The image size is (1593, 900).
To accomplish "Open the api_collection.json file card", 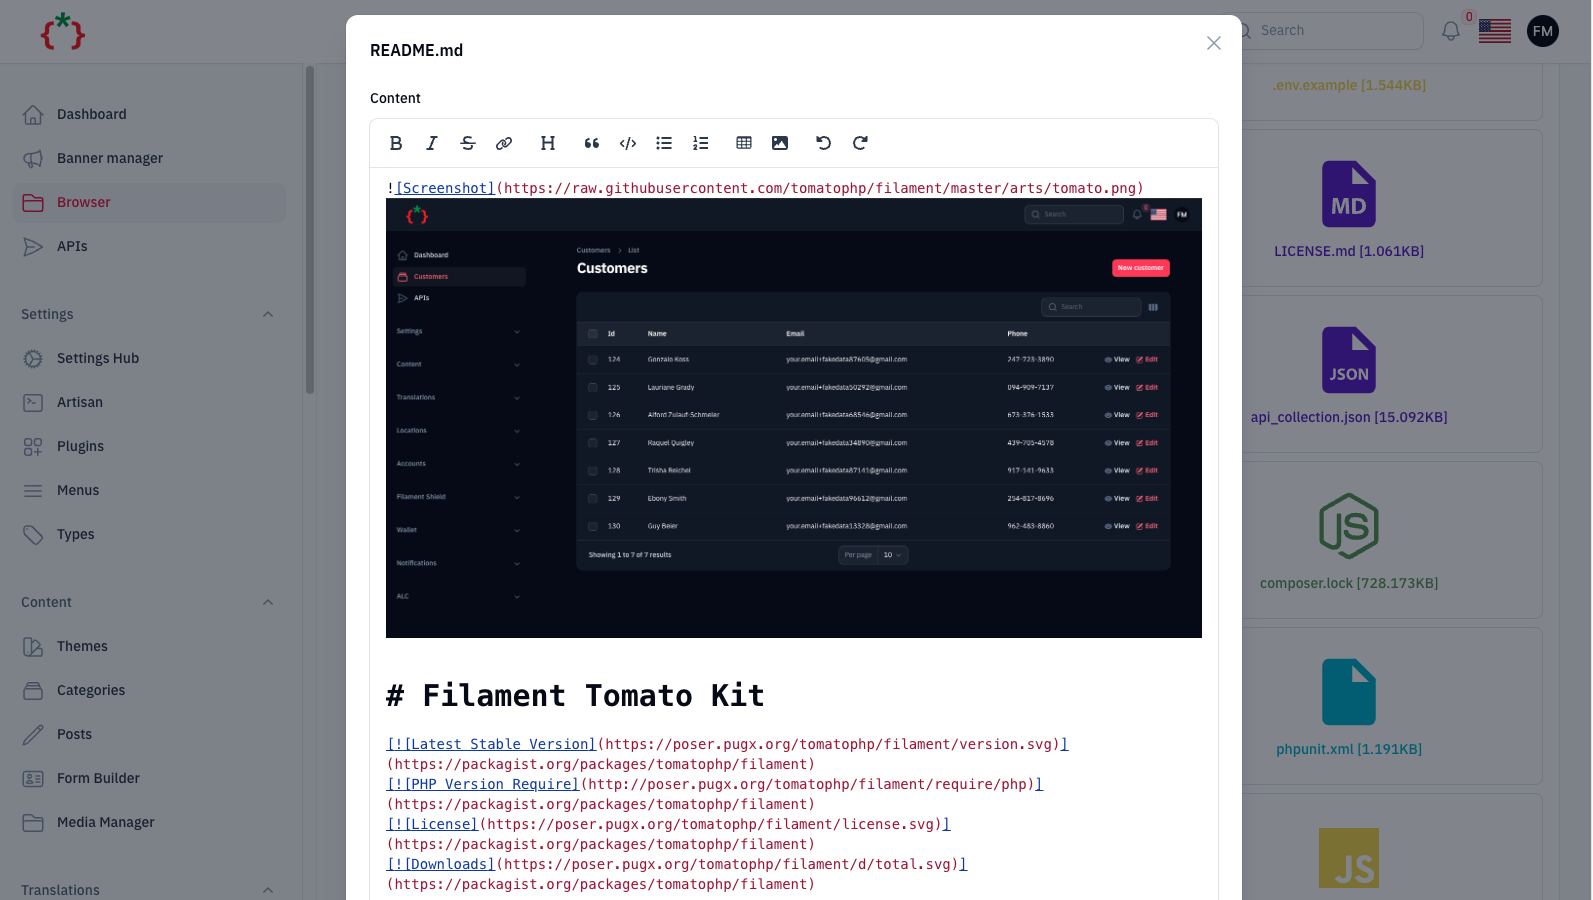I will pos(1349,375).
